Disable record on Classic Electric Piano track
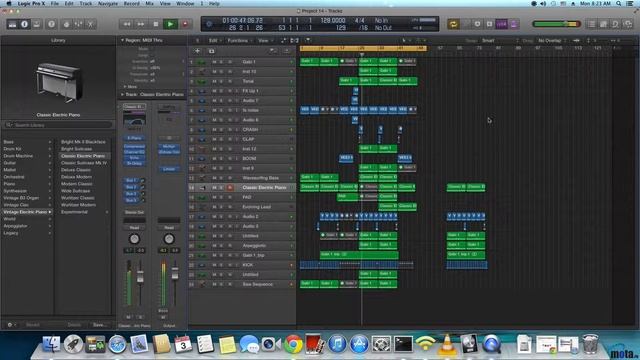This screenshot has height=360, width=640. click(x=230, y=187)
